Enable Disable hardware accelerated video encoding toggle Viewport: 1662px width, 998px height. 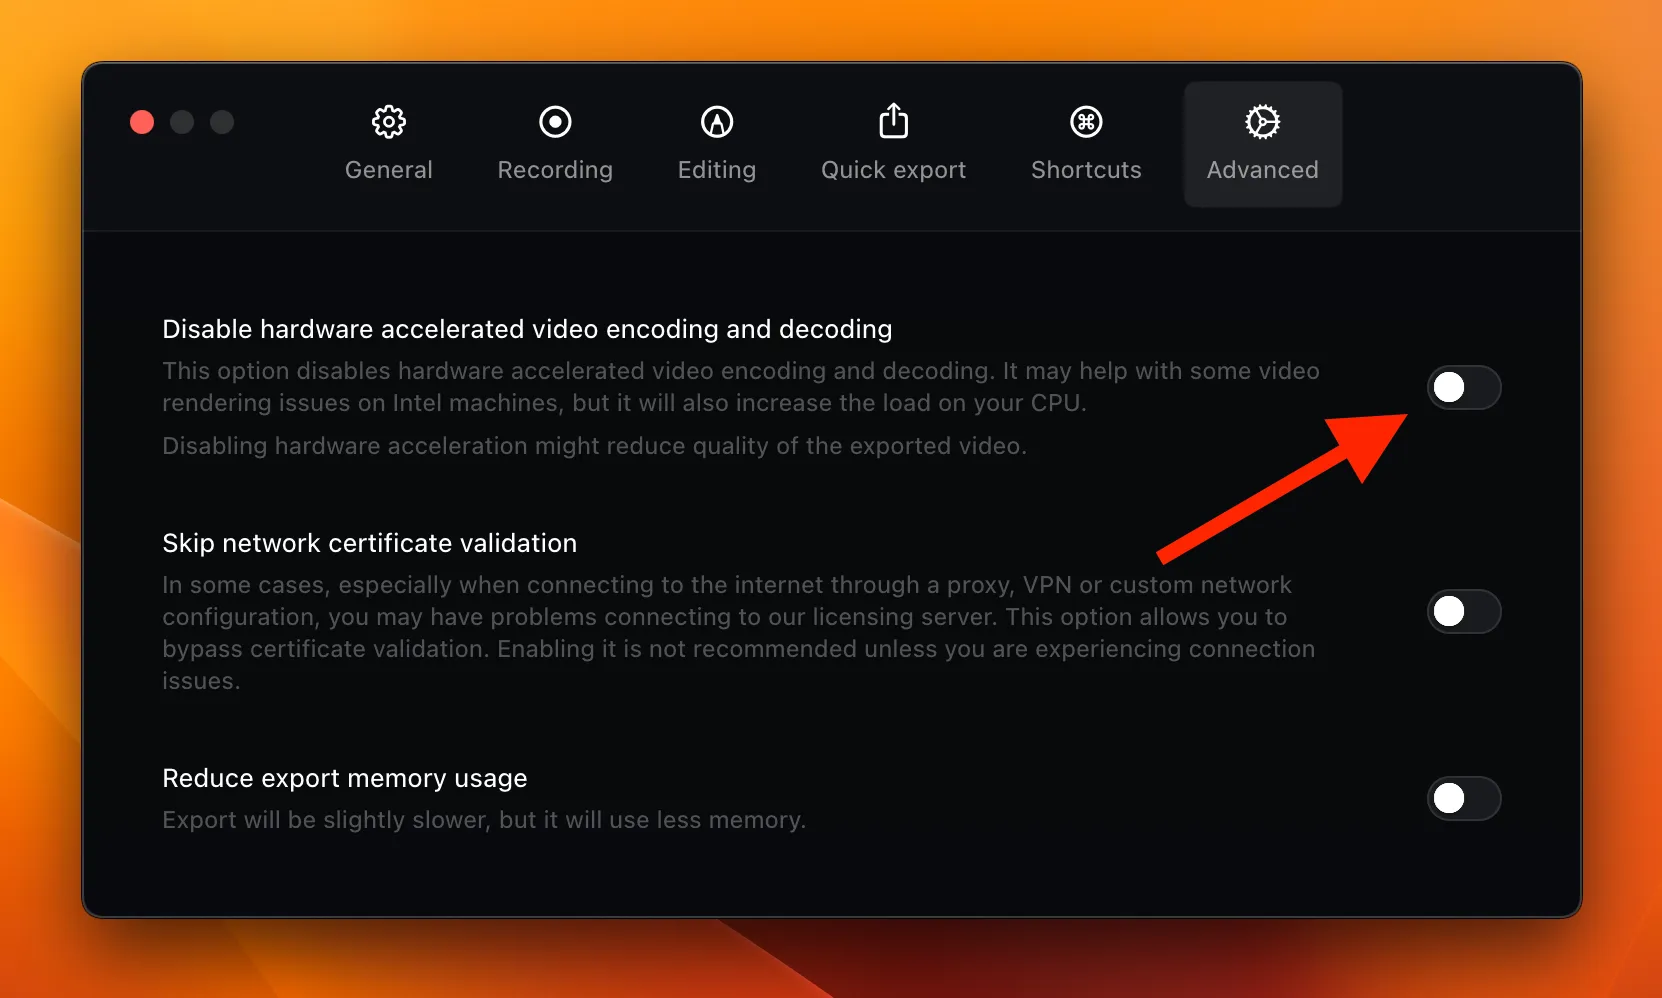coord(1463,388)
